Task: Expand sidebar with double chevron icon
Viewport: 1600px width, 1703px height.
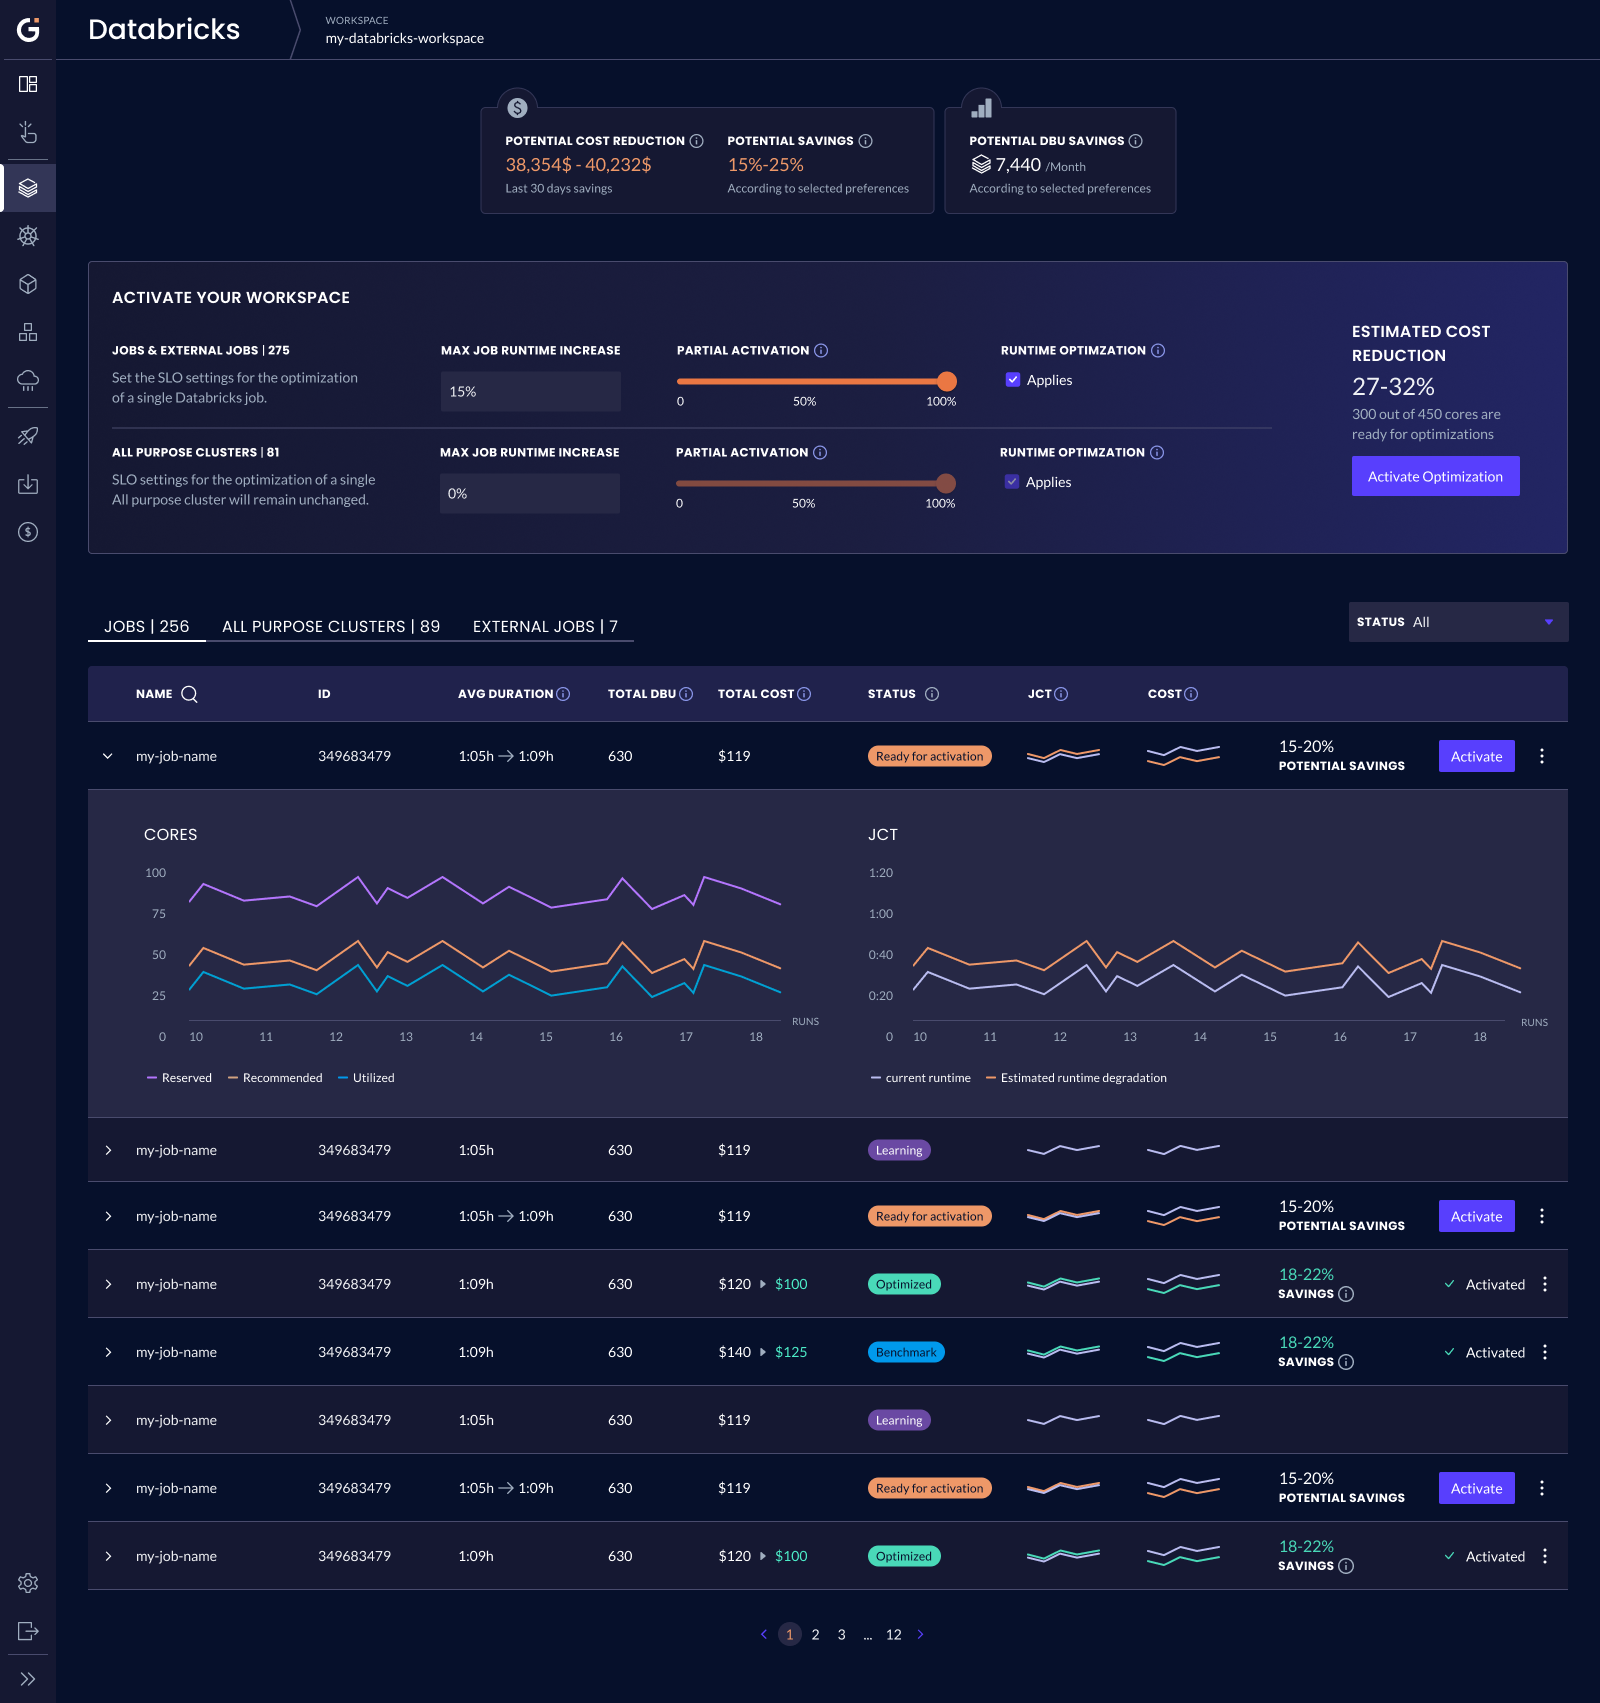Action: pyautogui.click(x=28, y=1679)
